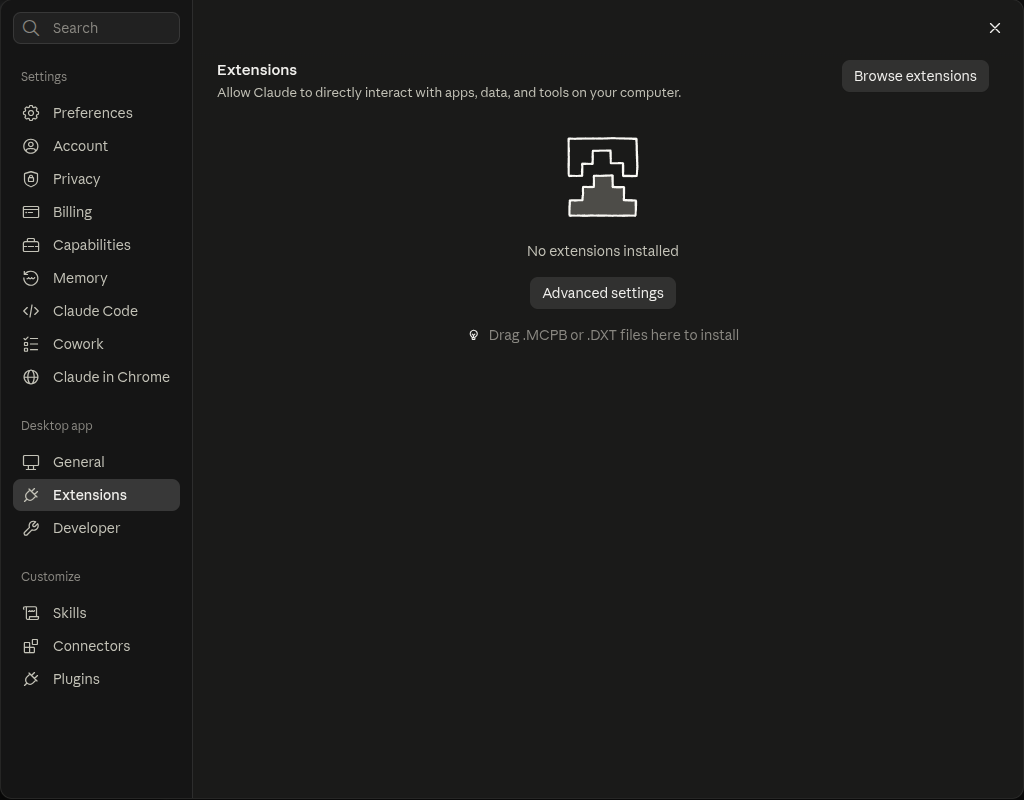Click the Browse extensions button
The image size is (1024, 800).
(x=915, y=76)
